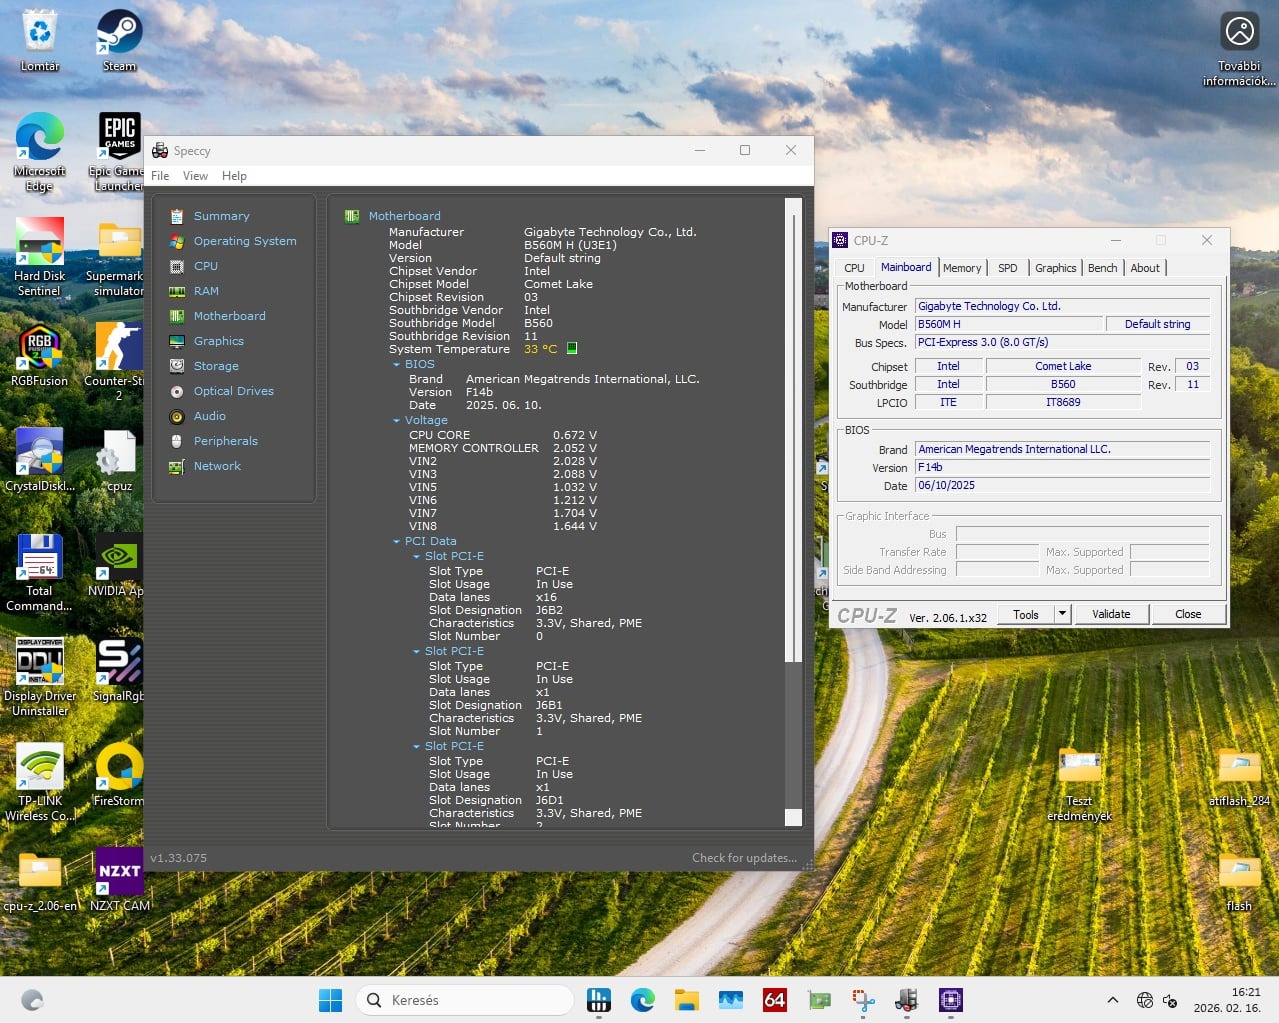The image size is (1279, 1023).
Task: Open Storage section in Speccy
Action: pyautogui.click(x=216, y=366)
